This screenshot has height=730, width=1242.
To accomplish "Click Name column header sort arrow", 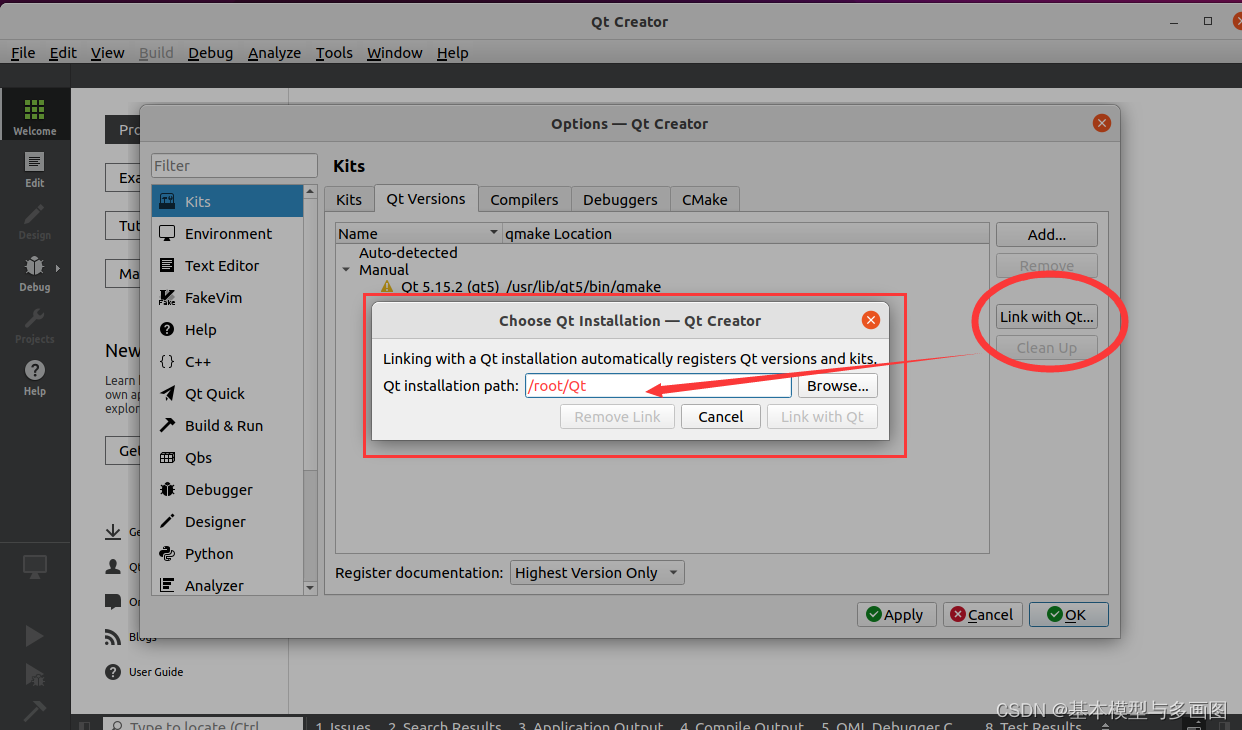I will (x=493, y=233).
